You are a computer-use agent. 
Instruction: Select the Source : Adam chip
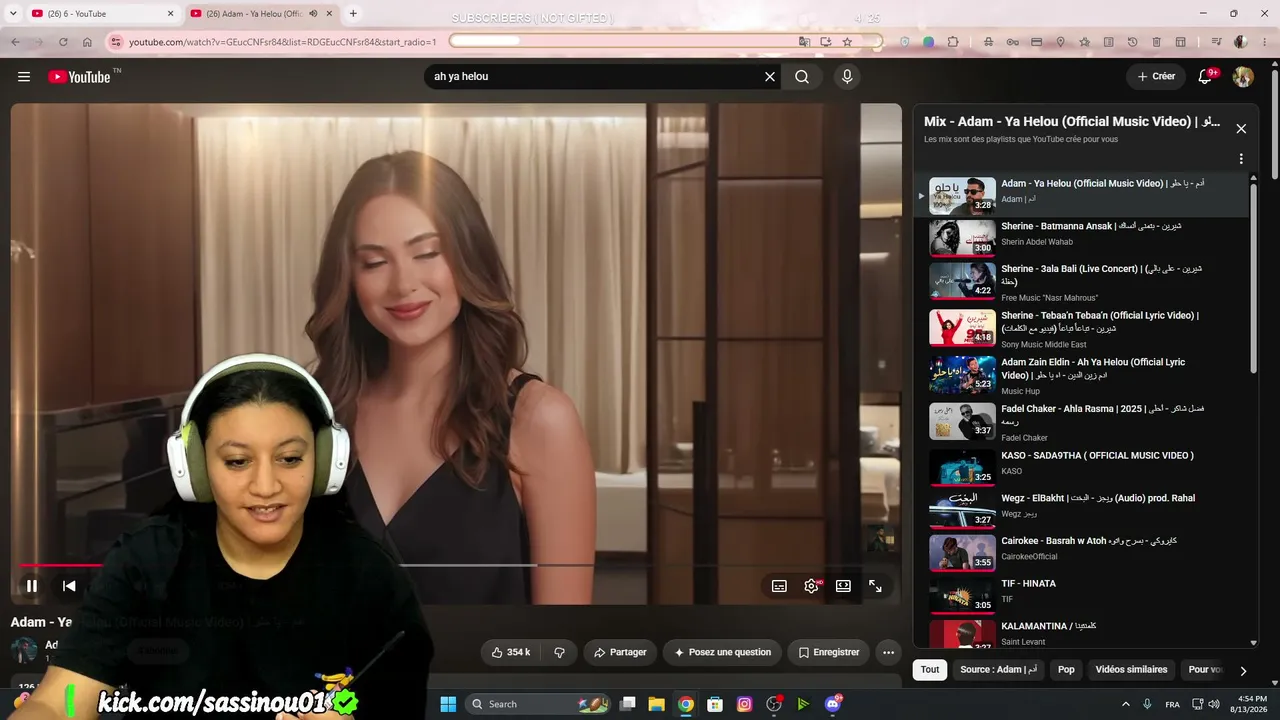999,670
